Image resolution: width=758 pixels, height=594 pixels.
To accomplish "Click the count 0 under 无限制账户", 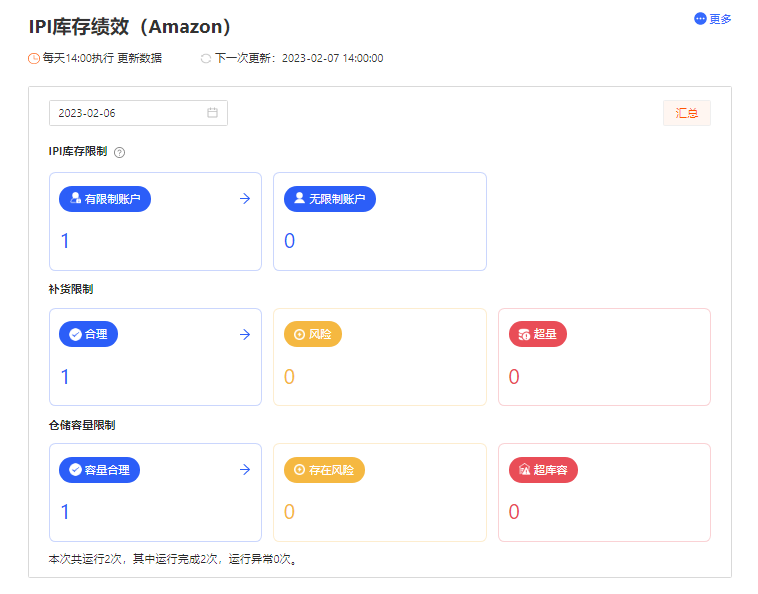I will click(290, 241).
